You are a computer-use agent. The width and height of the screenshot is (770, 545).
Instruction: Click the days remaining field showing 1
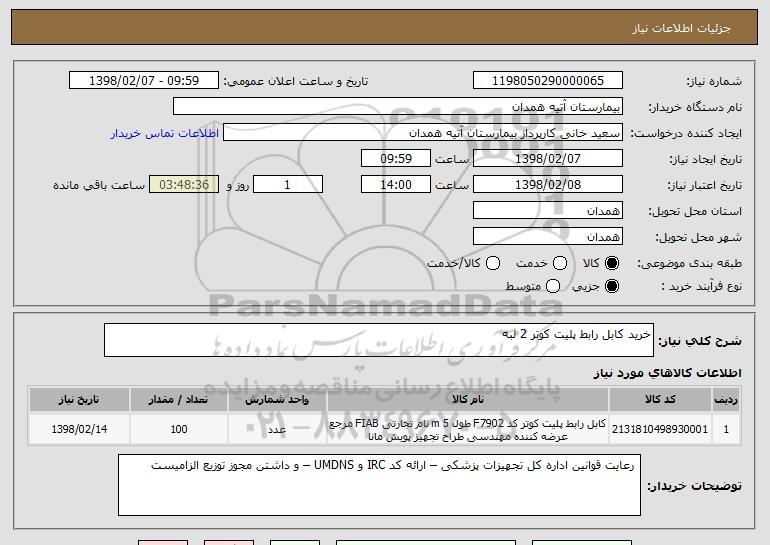(288, 185)
